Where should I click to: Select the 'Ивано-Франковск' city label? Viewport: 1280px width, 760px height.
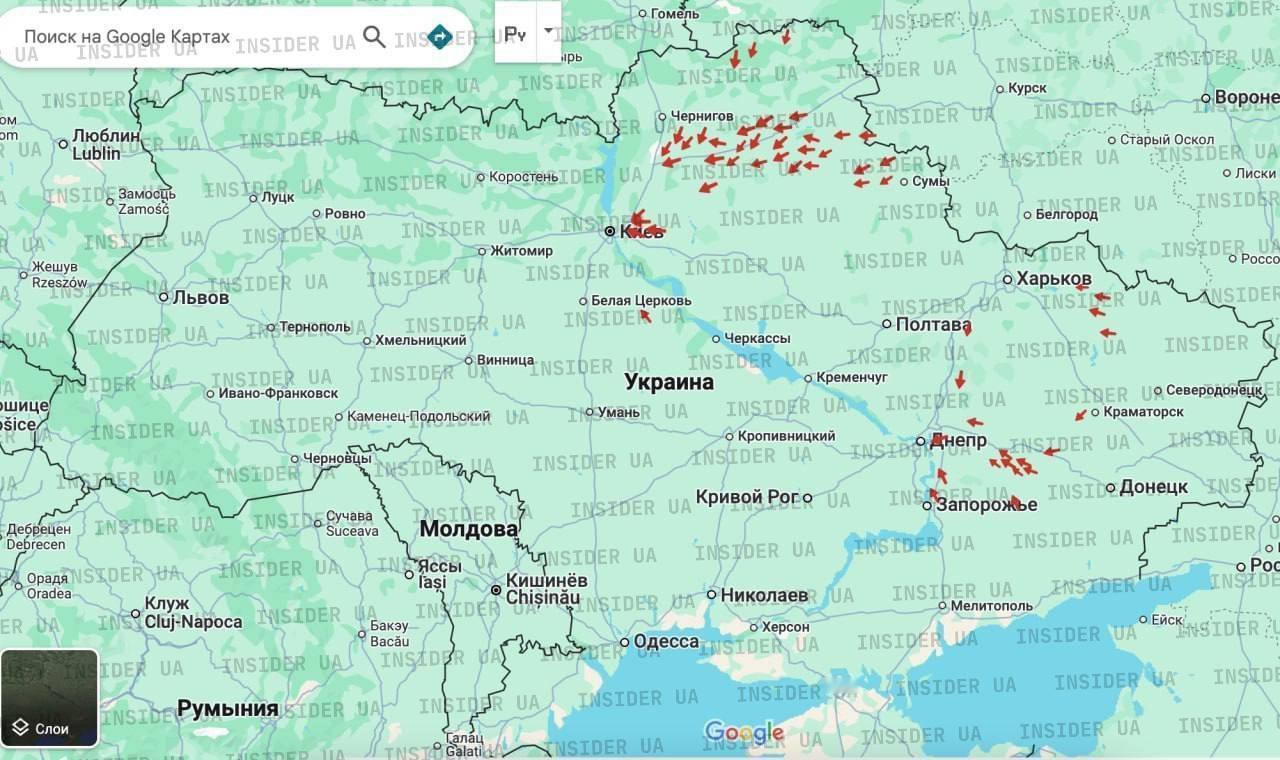[278, 394]
